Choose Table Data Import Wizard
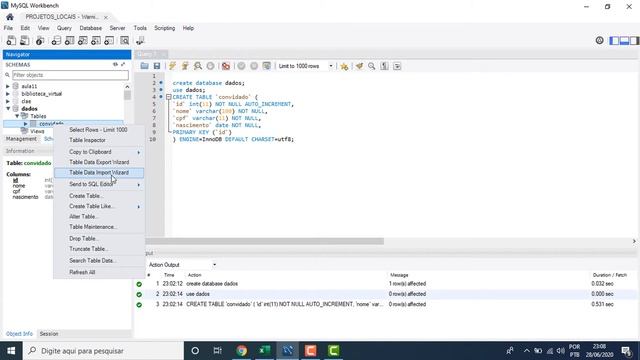This screenshot has height=360, width=640. coord(99,173)
